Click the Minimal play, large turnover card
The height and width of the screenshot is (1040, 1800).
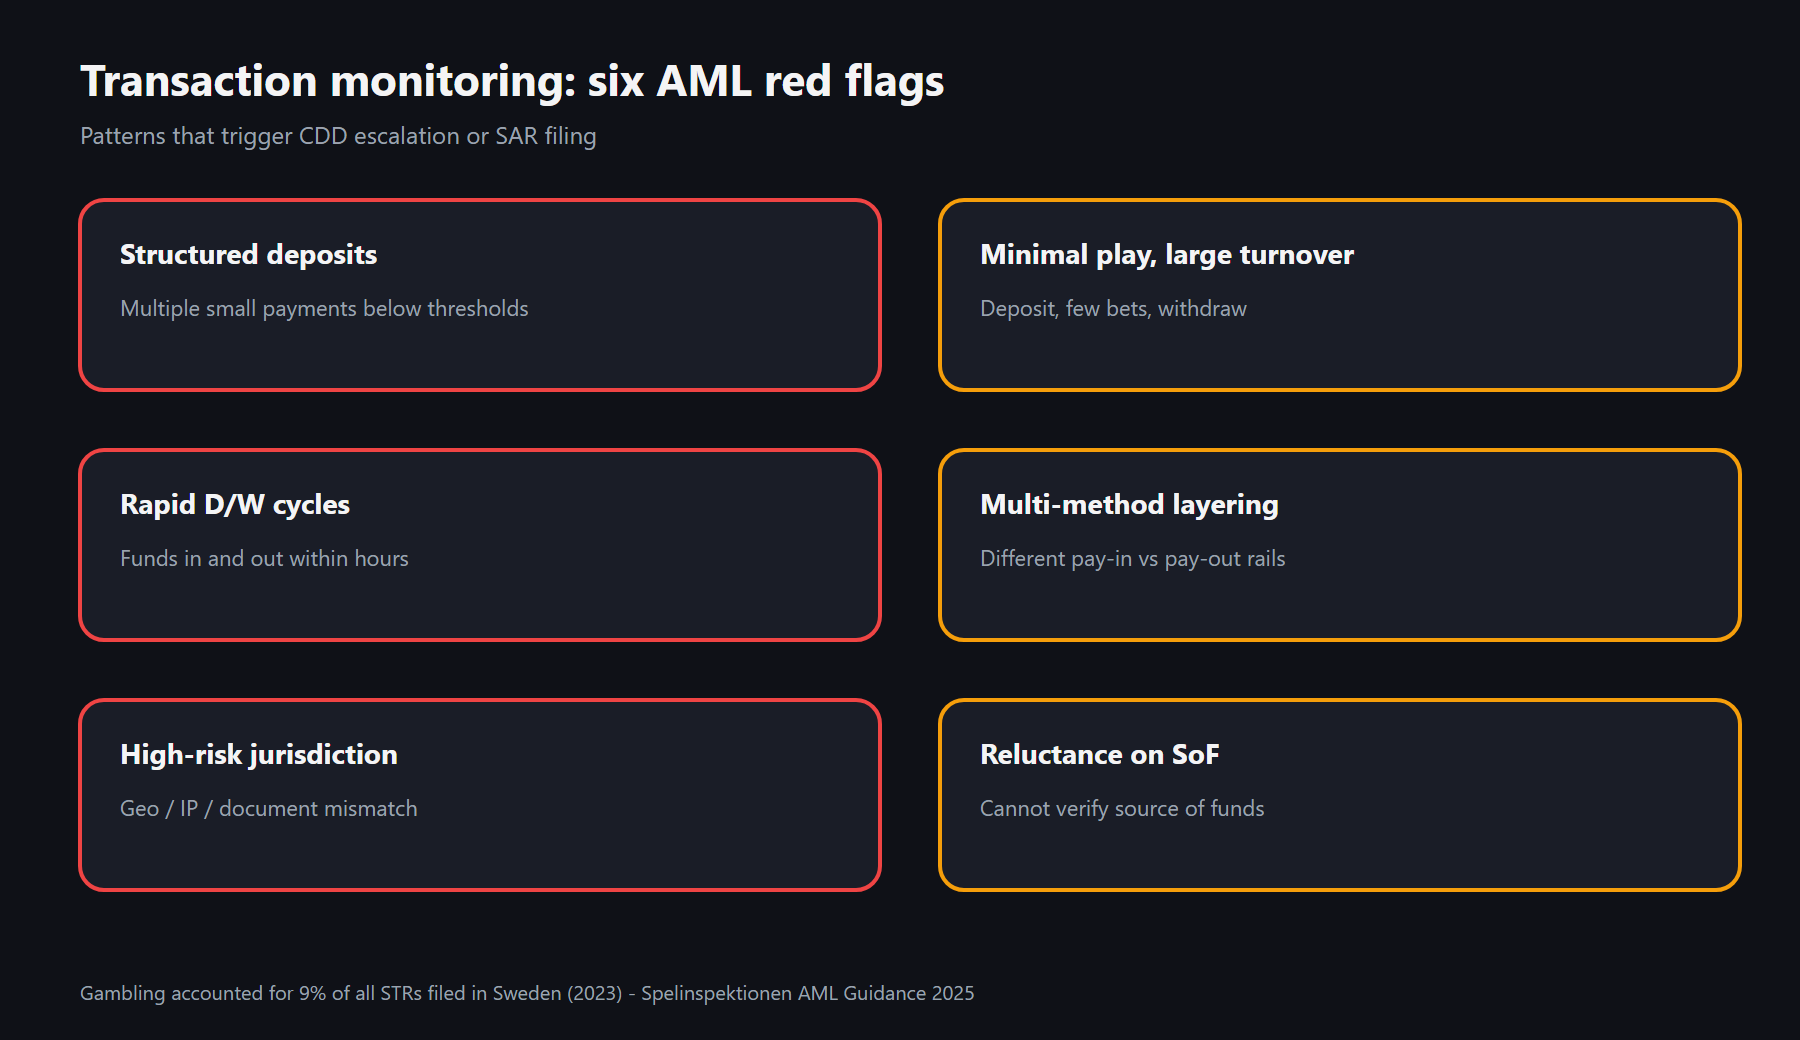pos(1340,295)
